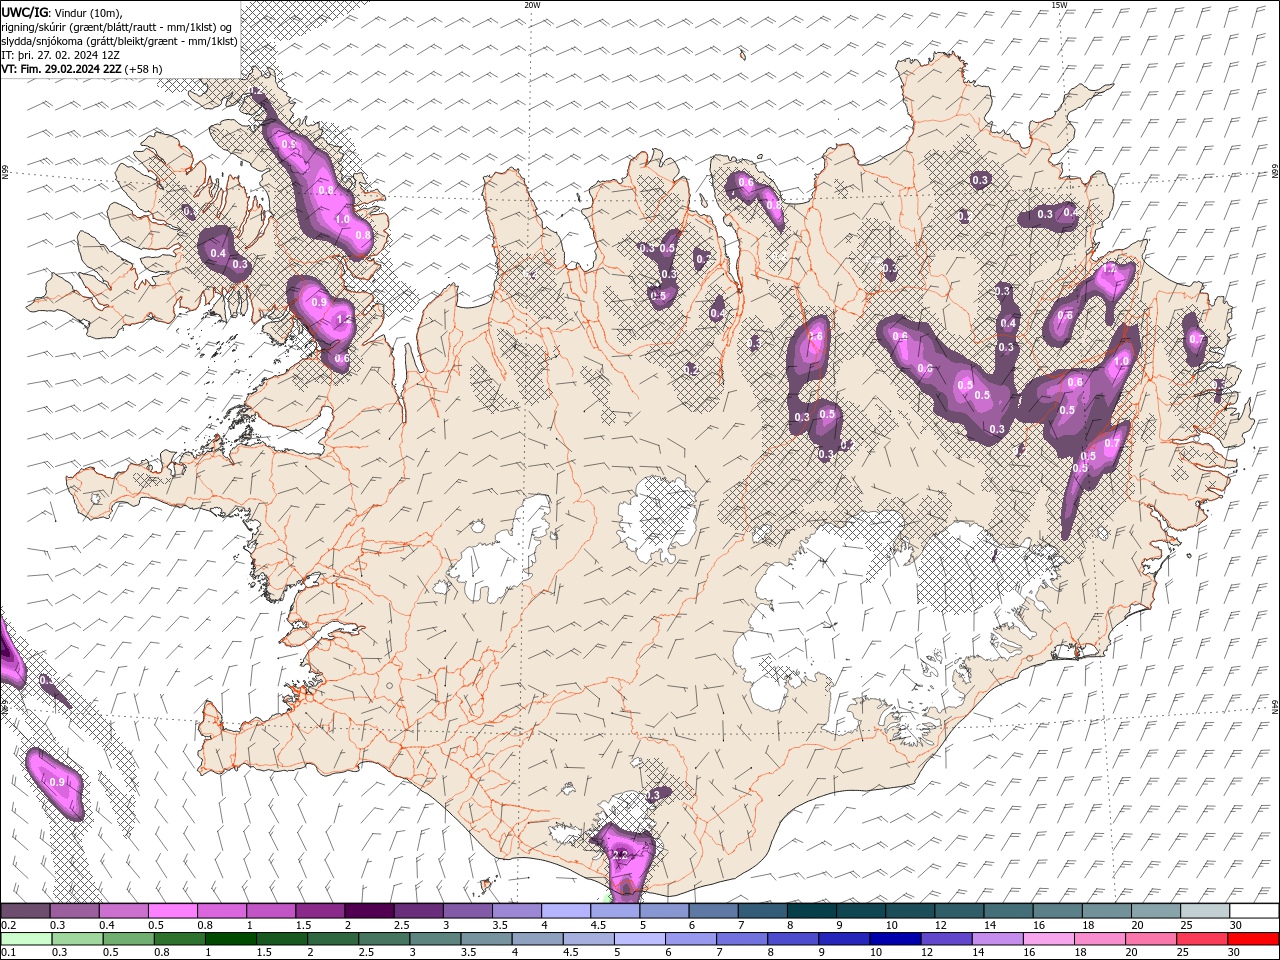1280x960 pixels.
Task: Pick the upper legend swatch starting at 18
Action: [1107, 911]
